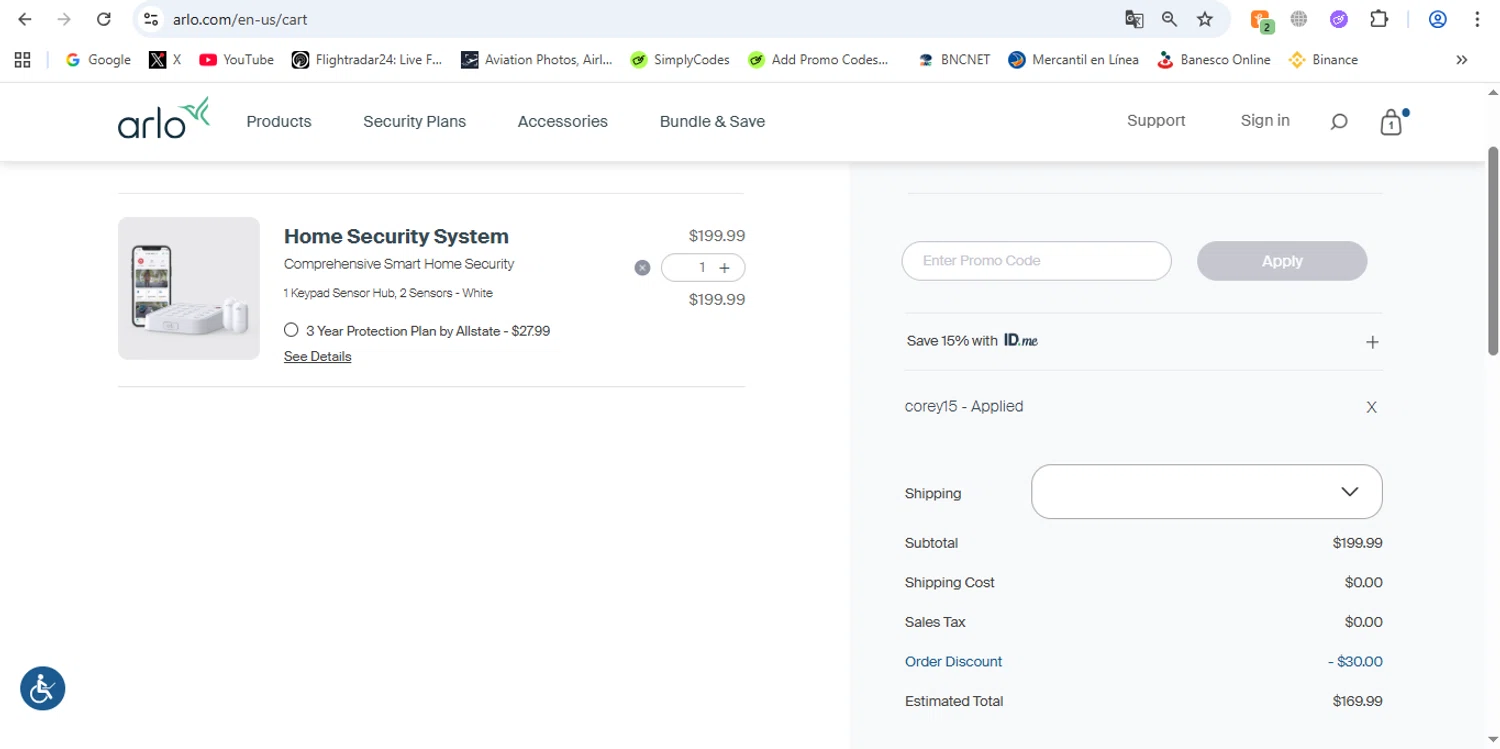
Task: Select the 3 Year Protection Plan option
Action: click(x=291, y=330)
